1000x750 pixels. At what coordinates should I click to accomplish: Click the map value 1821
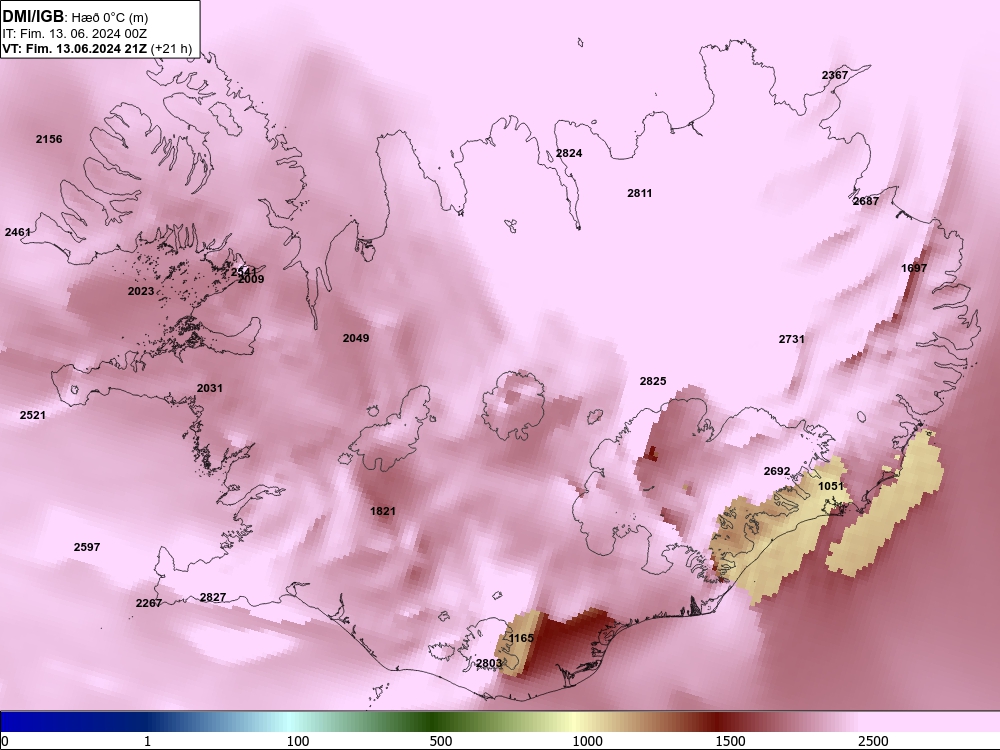(383, 511)
